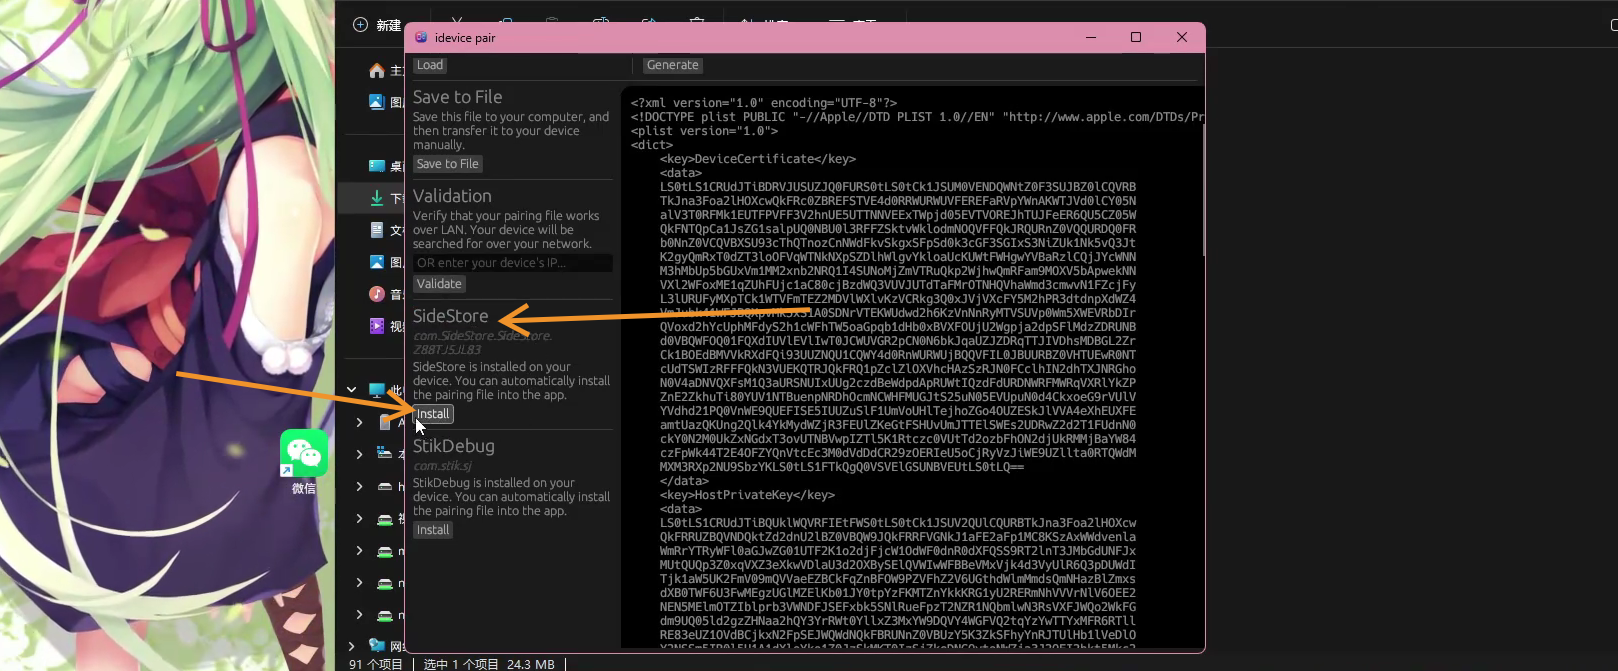Expand the first item under This PC
1618x671 pixels.
click(x=359, y=423)
